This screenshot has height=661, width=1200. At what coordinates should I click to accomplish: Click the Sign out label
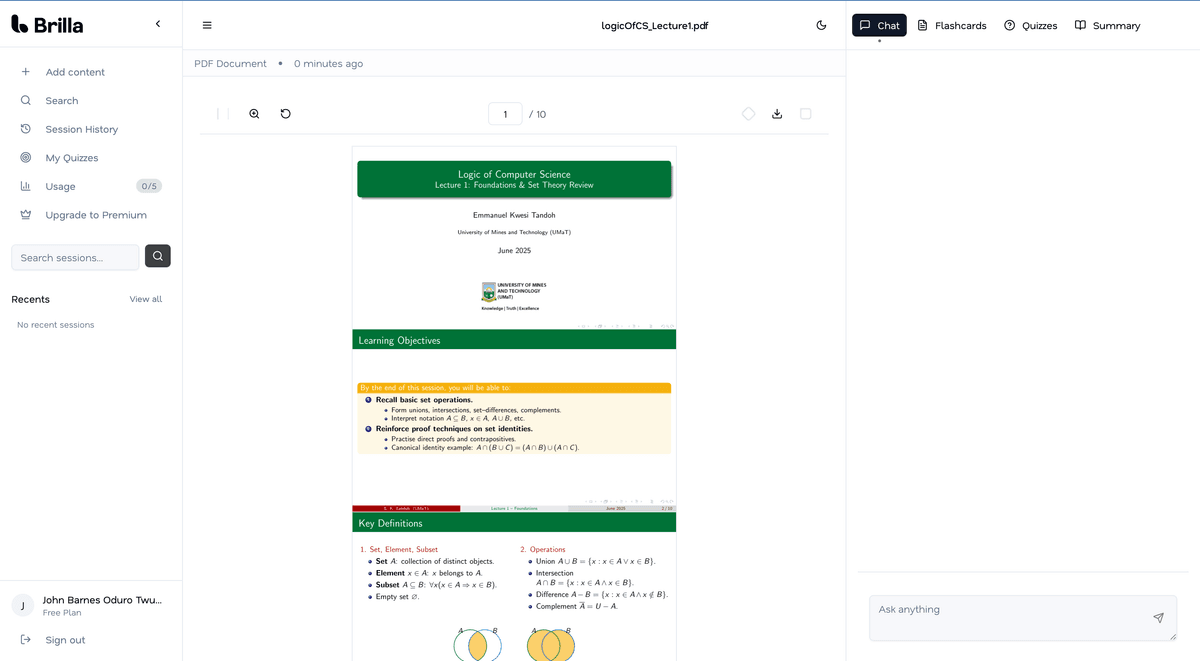65,640
